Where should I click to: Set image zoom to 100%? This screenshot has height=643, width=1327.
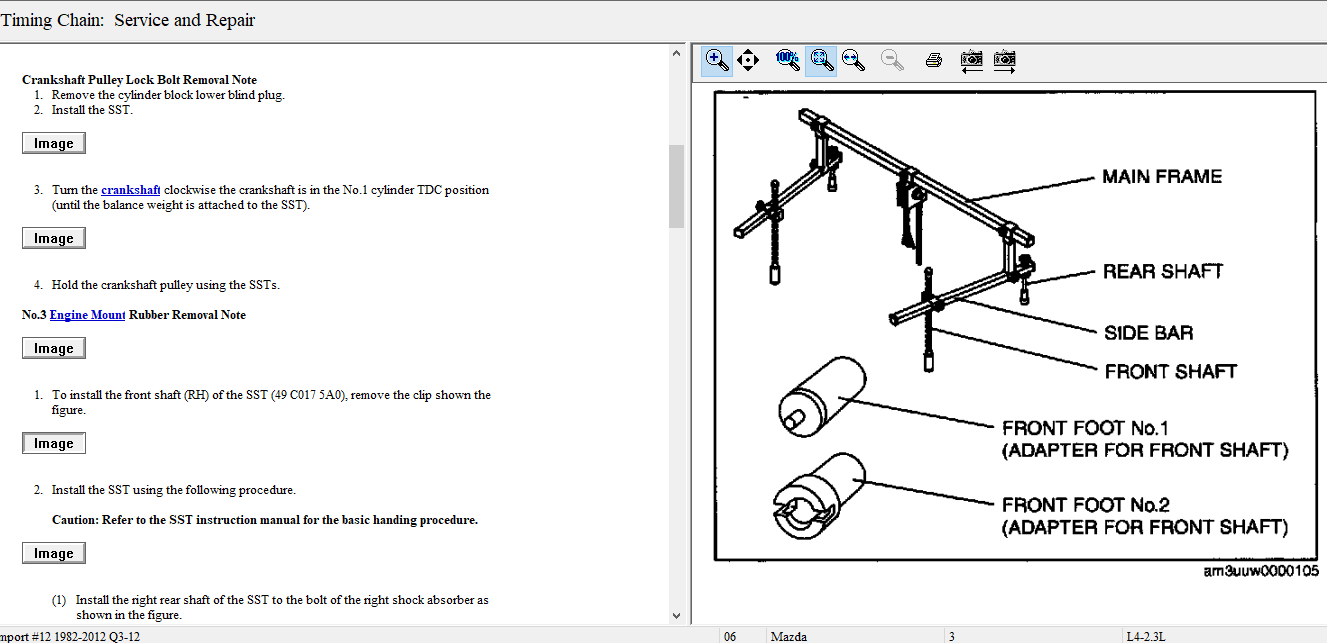pos(788,60)
